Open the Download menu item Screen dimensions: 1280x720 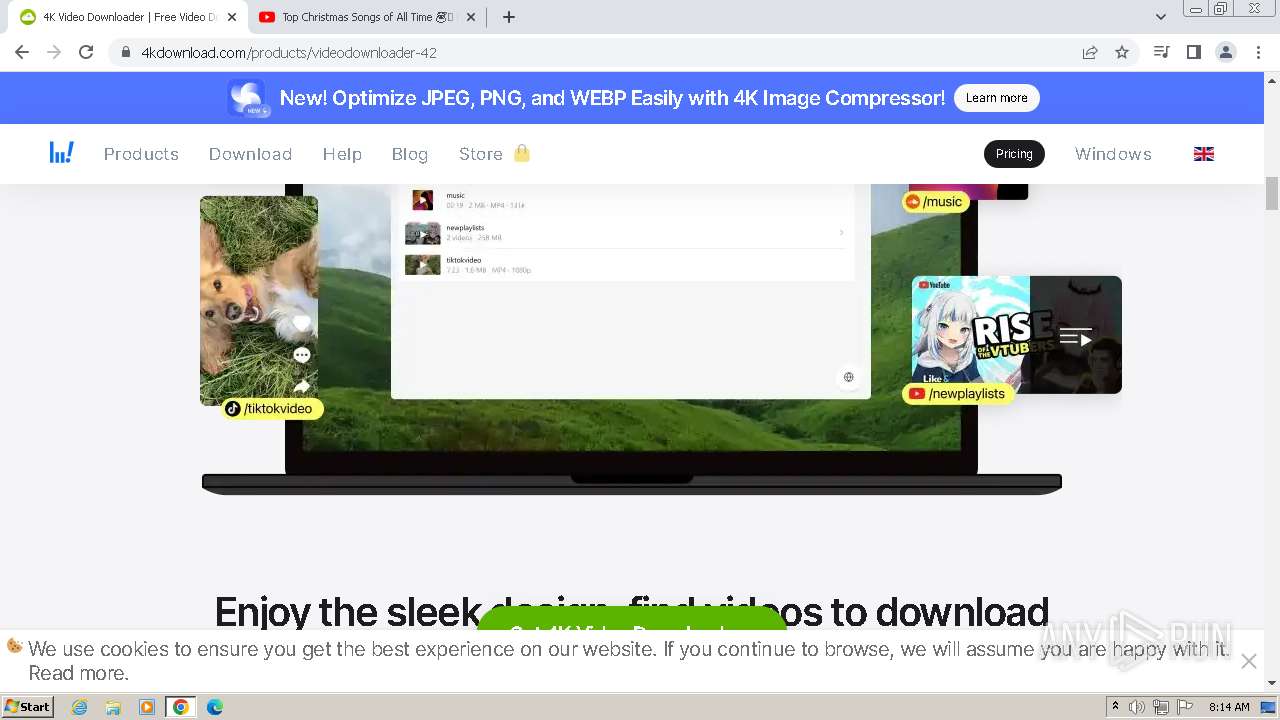click(x=250, y=154)
